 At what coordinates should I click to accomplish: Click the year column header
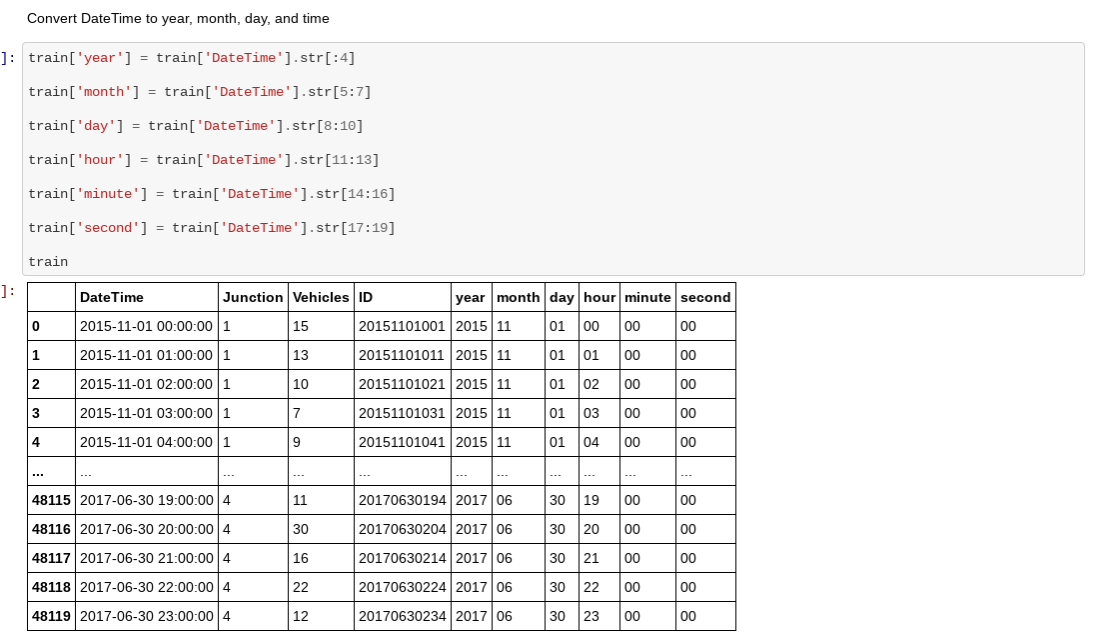pyautogui.click(x=470, y=297)
